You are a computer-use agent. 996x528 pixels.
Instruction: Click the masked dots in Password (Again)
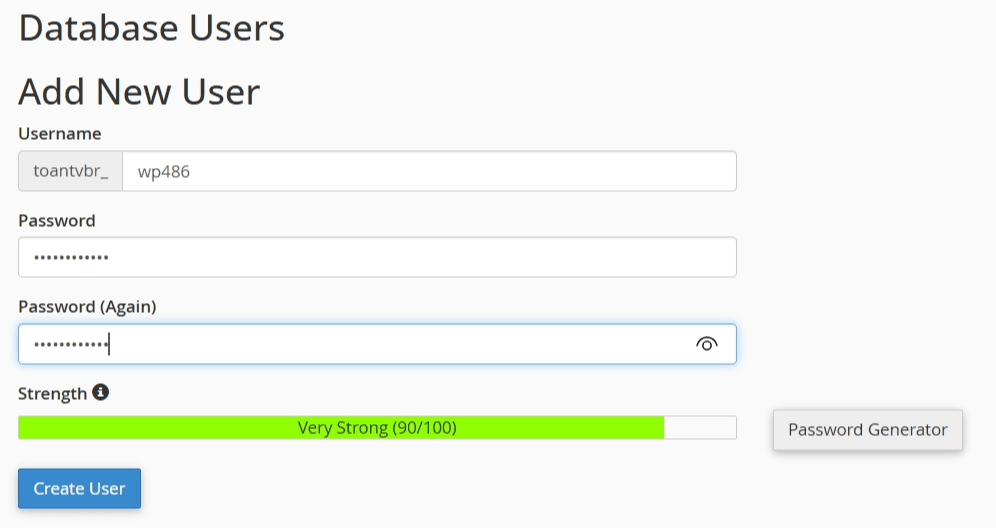[71, 345]
